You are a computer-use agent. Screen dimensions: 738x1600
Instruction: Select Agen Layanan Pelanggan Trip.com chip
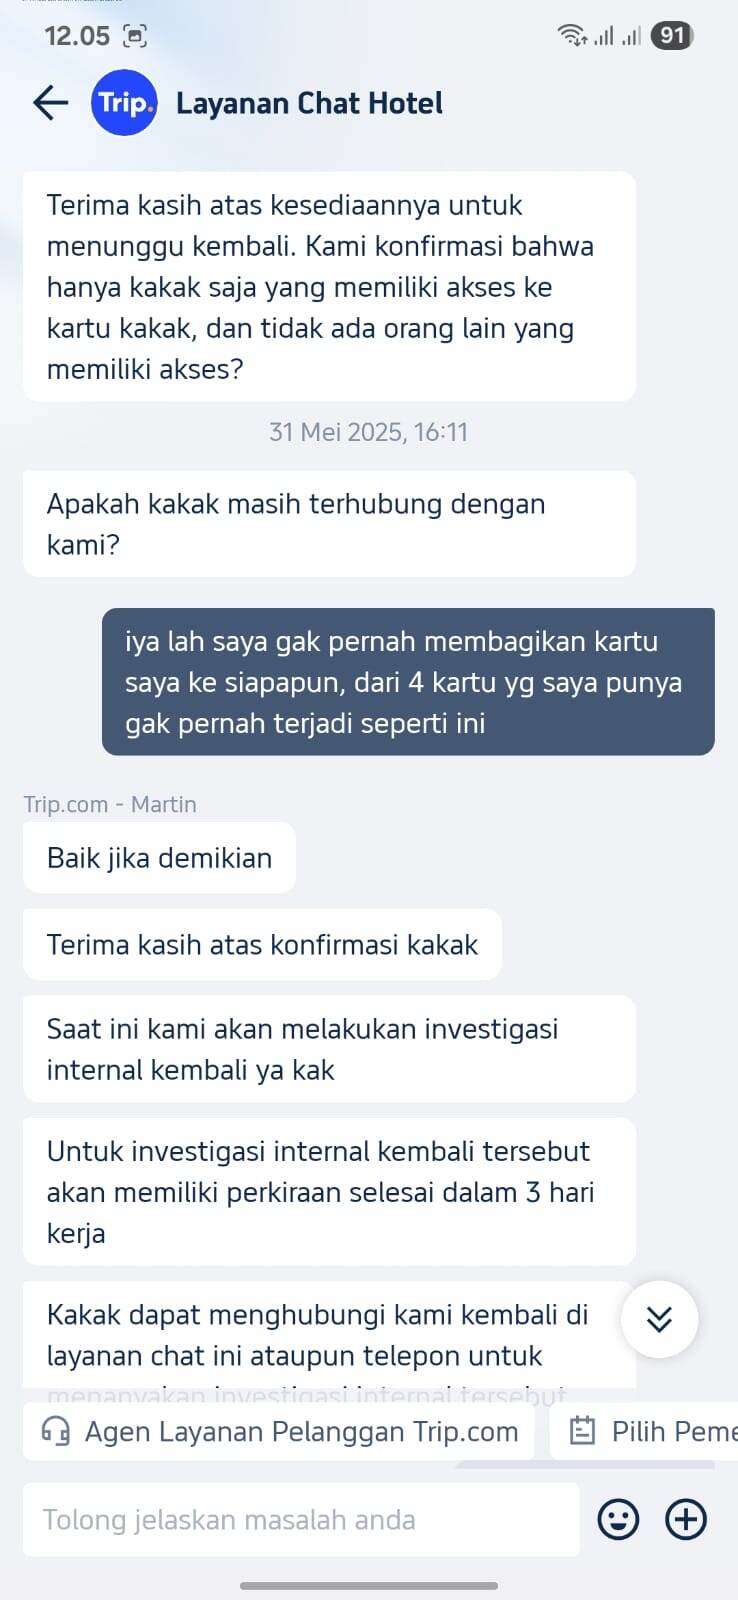coord(279,1431)
